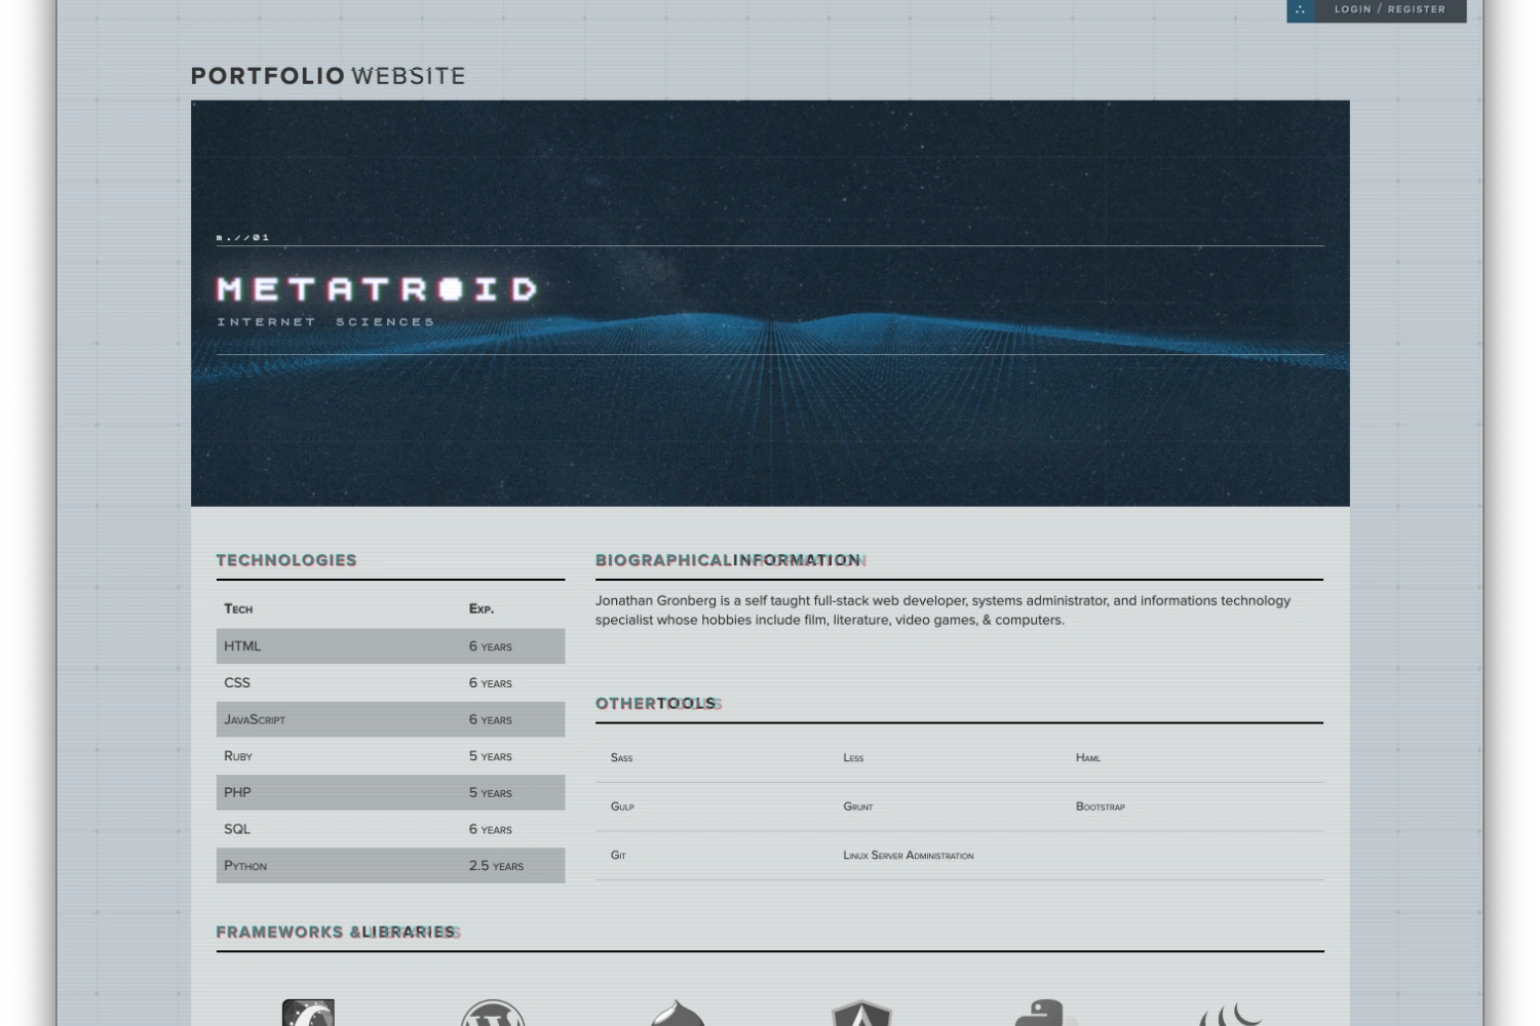Open the Drupal framework icon

678,1013
